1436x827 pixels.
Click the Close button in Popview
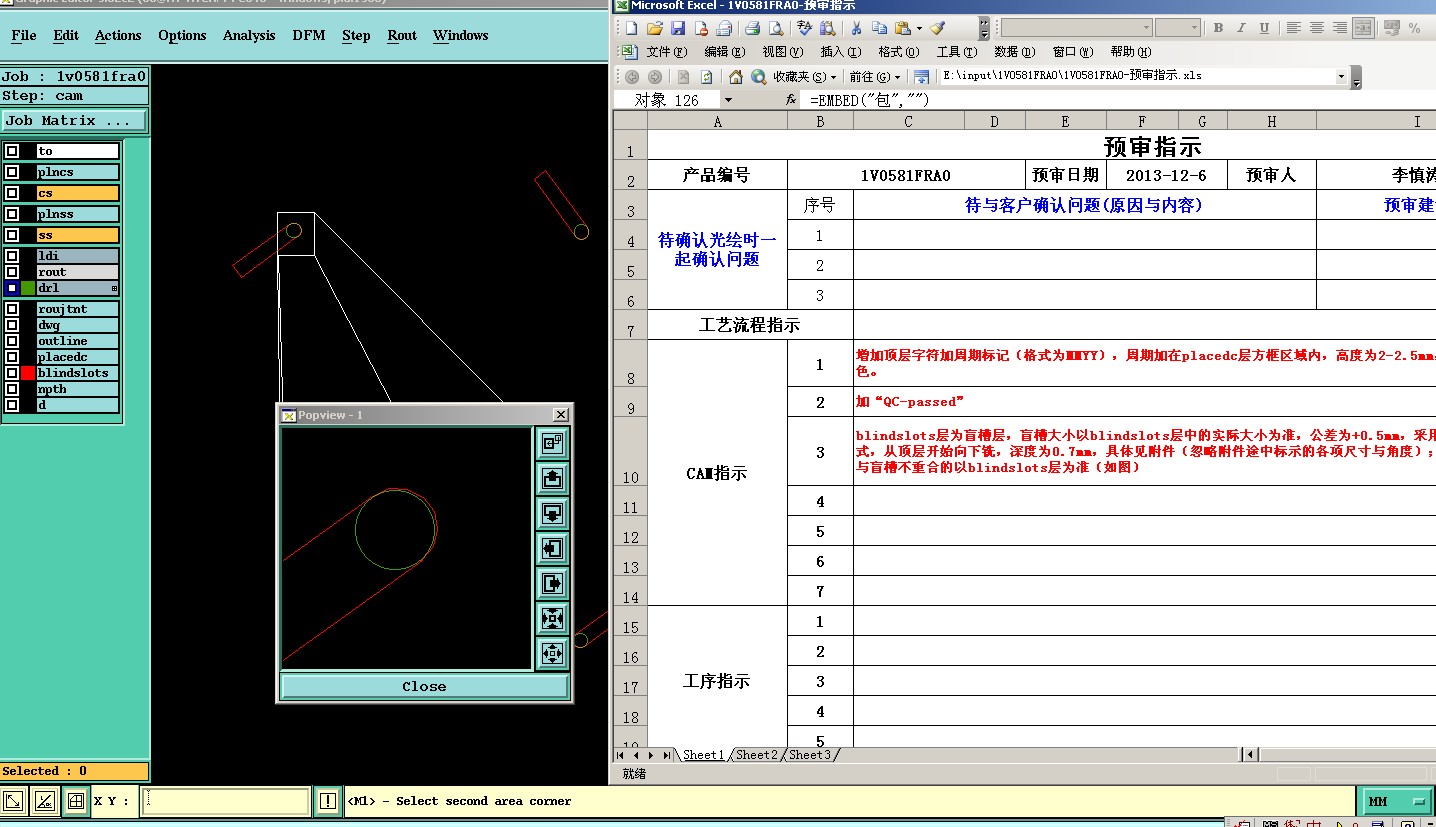(x=424, y=686)
